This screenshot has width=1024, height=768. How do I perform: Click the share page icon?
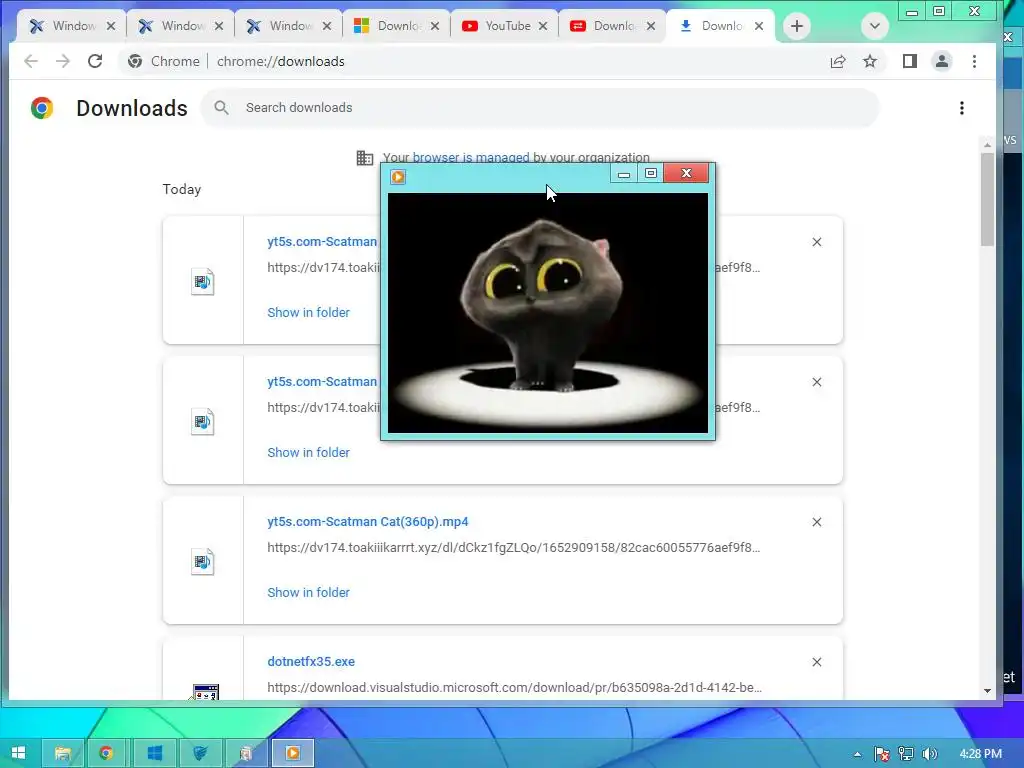tap(838, 61)
